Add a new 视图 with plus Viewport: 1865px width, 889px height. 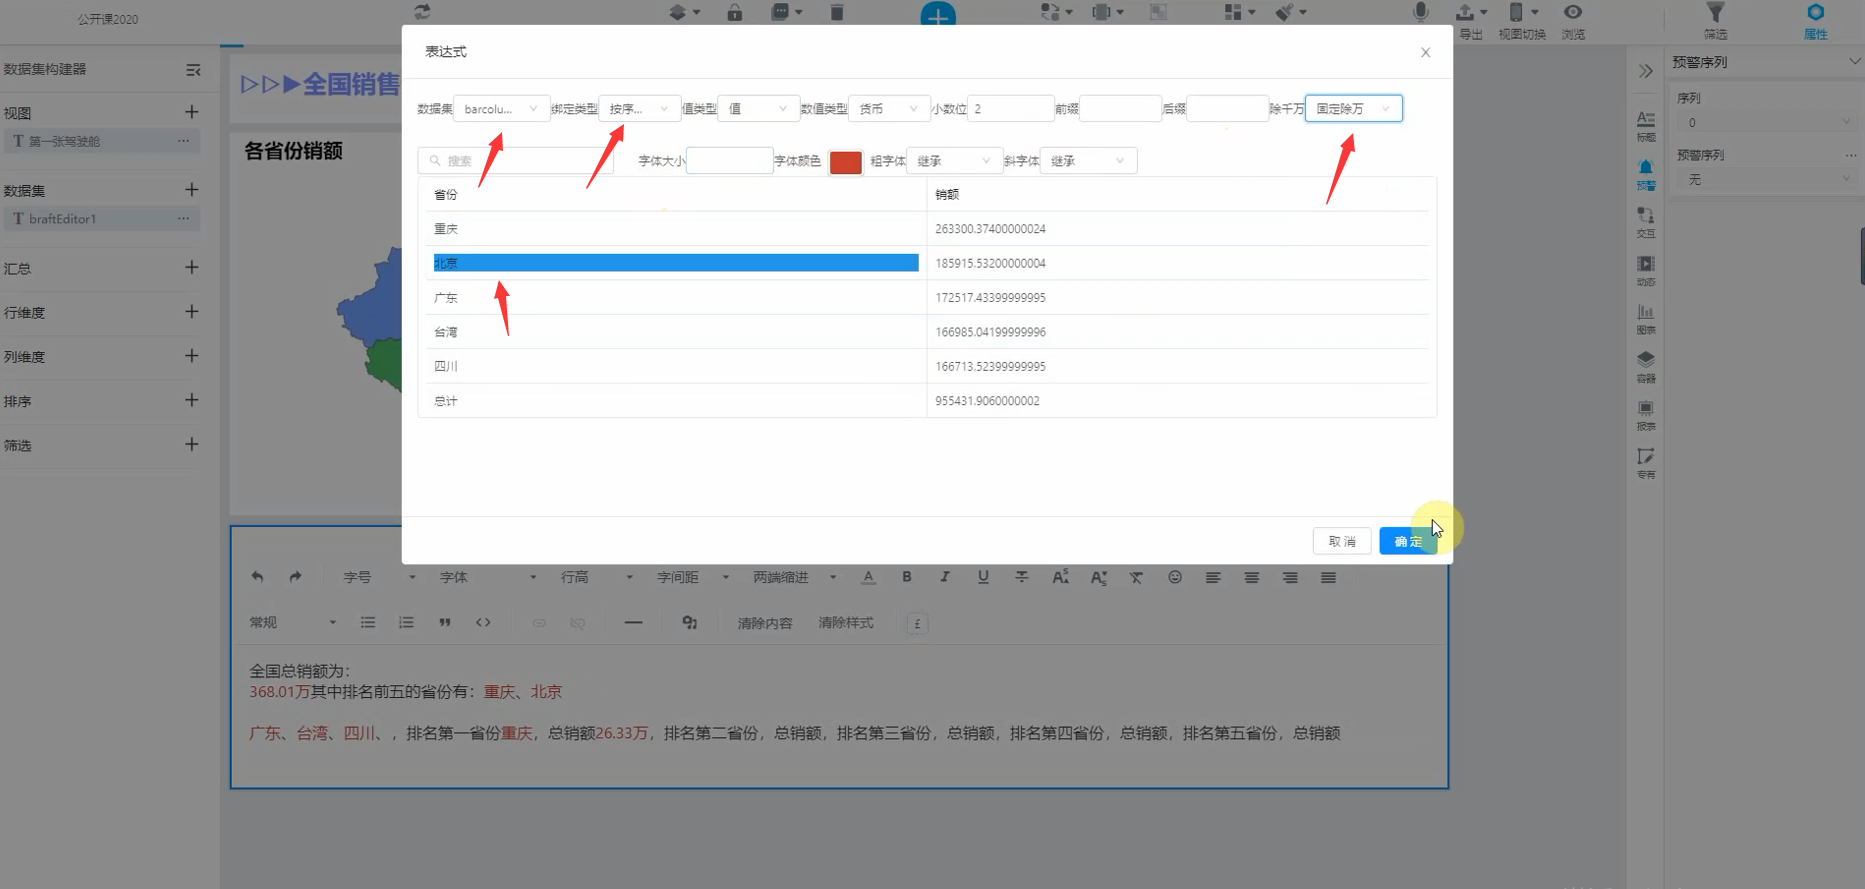point(192,112)
